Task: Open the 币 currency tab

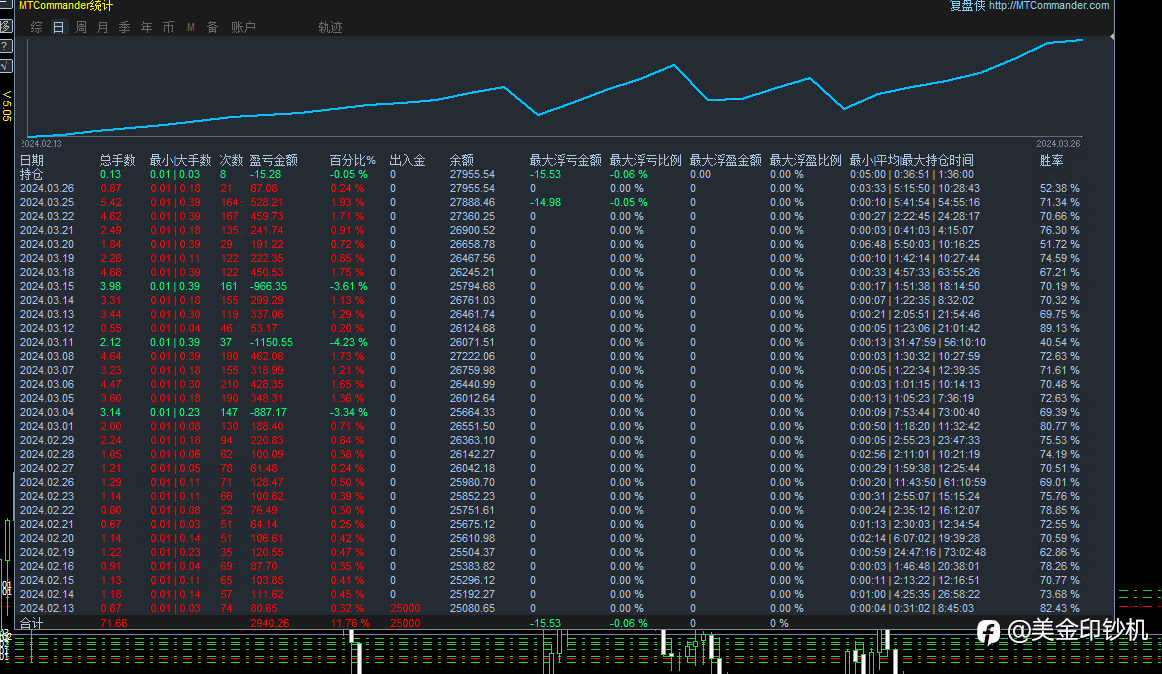Action: [168, 27]
